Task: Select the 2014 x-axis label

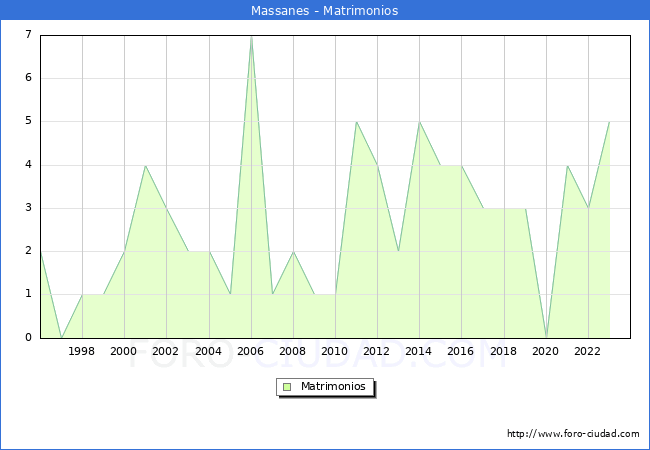Action: [x=419, y=351]
